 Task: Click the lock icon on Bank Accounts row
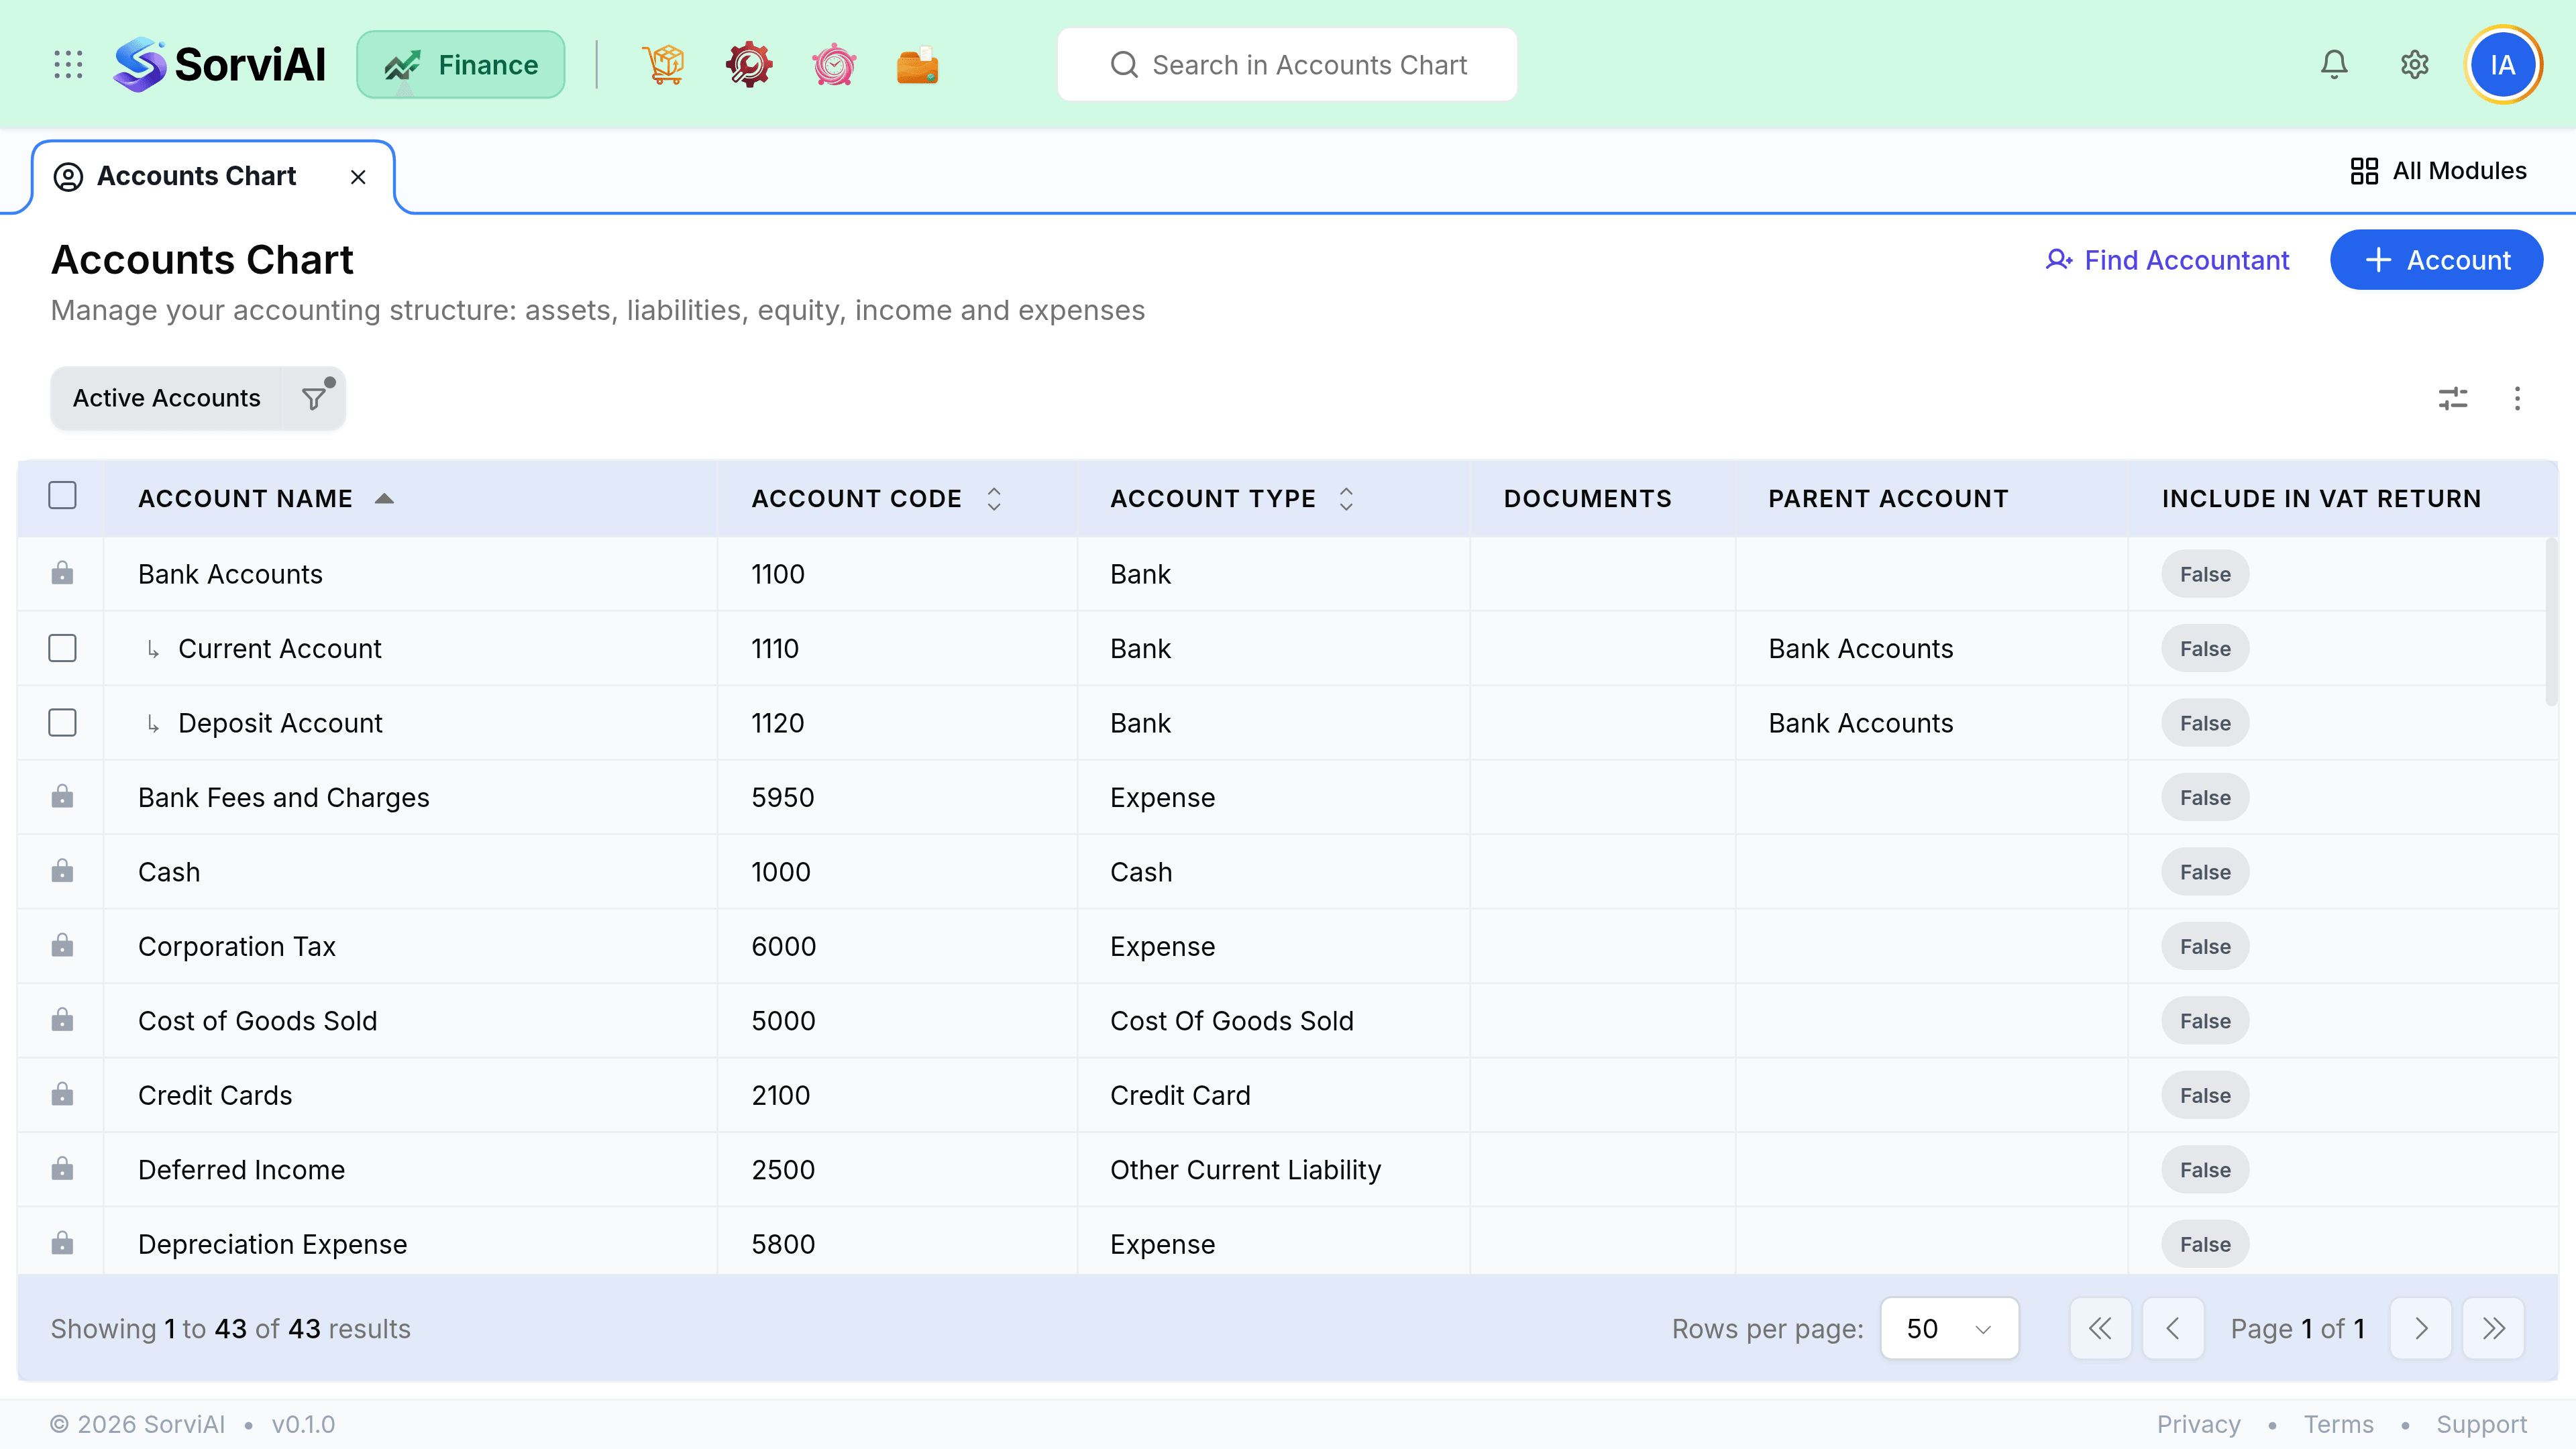point(62,573)
